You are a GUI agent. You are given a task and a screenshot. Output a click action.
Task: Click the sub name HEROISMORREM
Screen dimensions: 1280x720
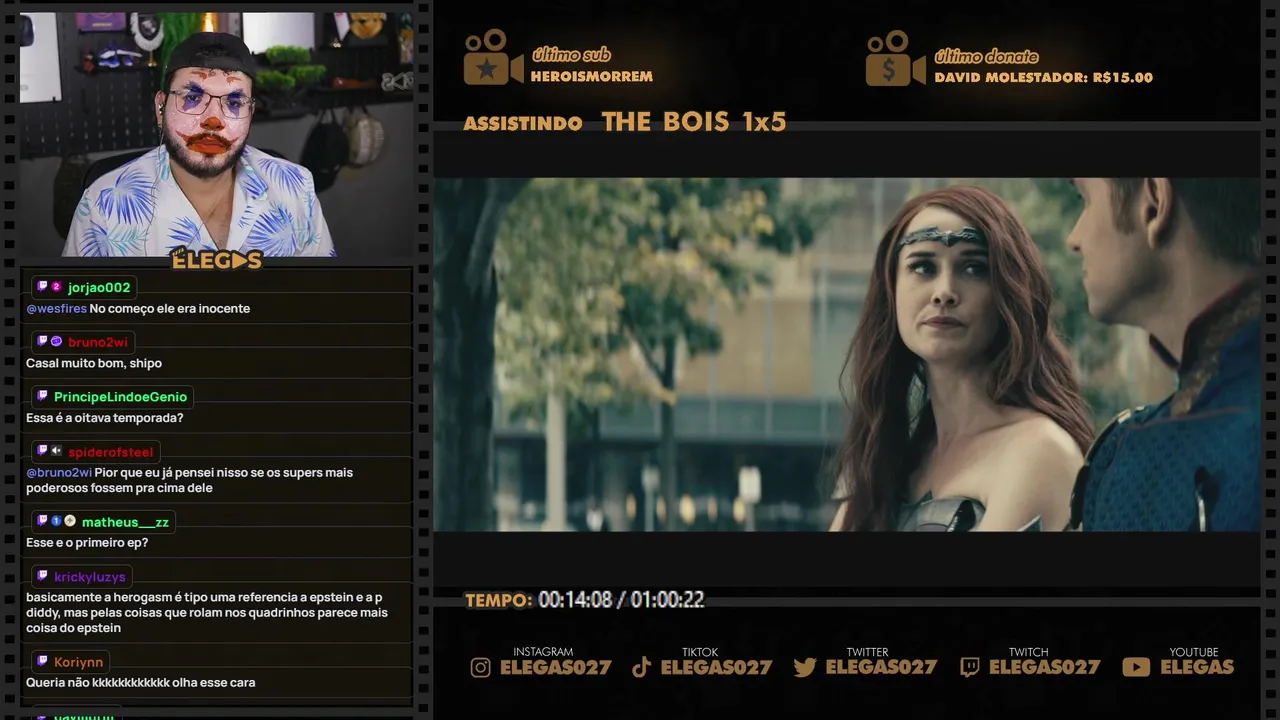coord(592,77)
